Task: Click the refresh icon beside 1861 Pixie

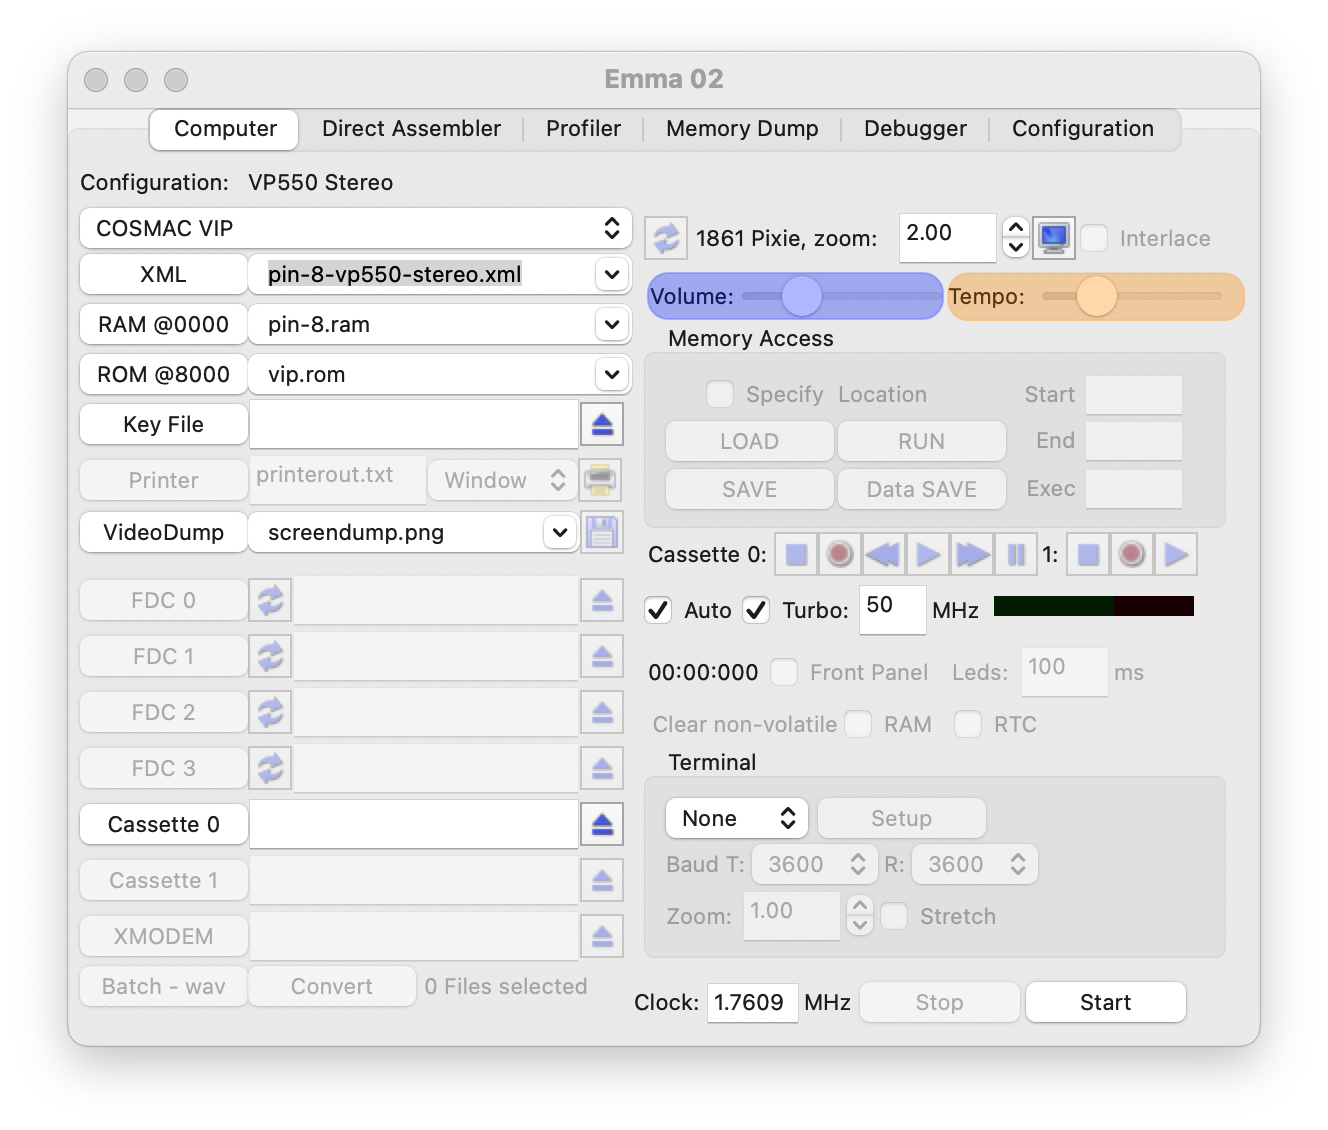Action: coord(666,238)
